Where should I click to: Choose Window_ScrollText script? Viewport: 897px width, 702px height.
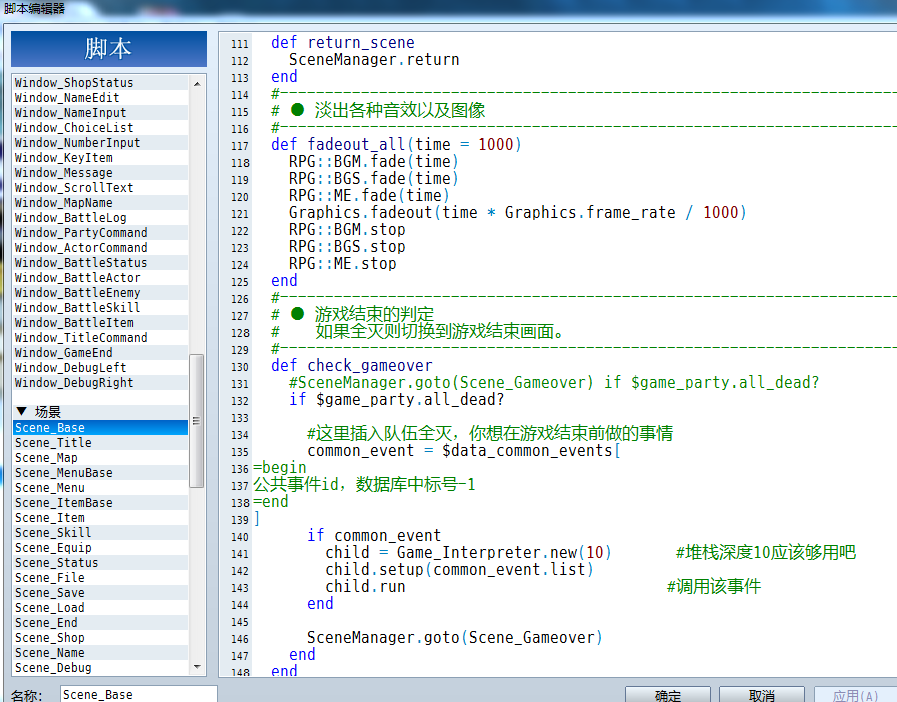pos(100,188)
